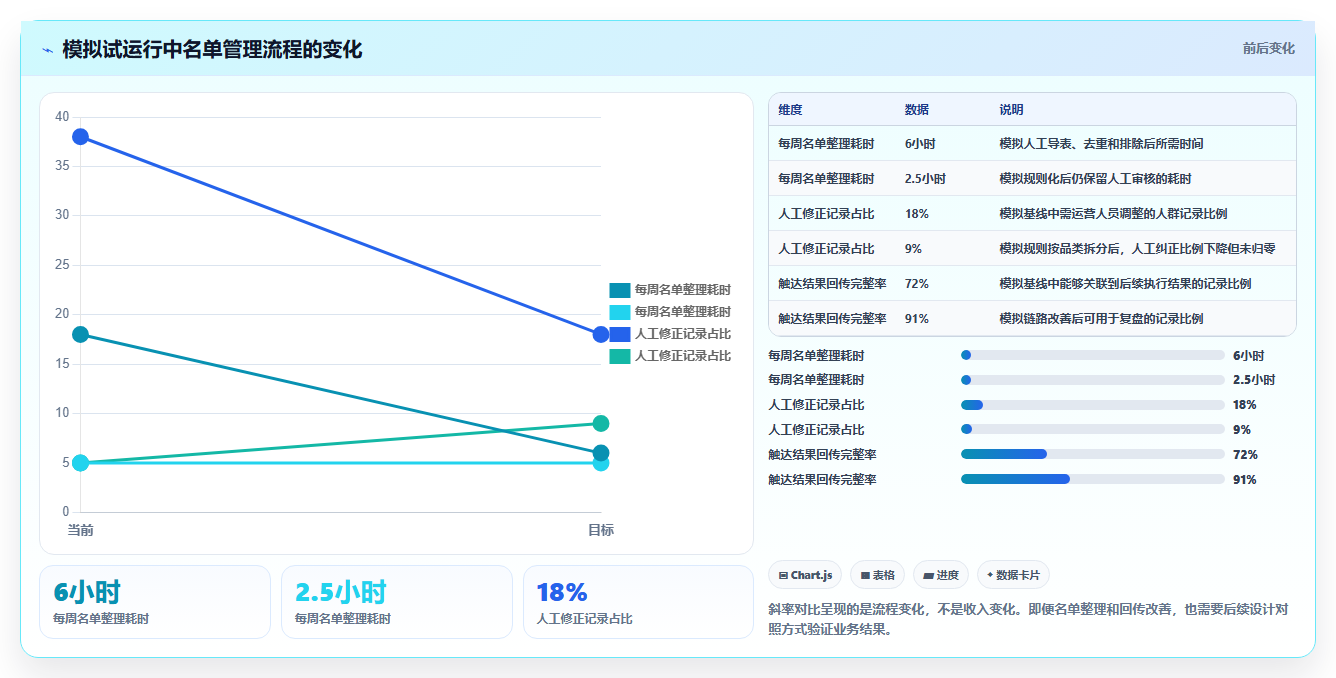Click the Chart.js chip icon
This screenshot has width=1336, height=678.
coord(783,575)
